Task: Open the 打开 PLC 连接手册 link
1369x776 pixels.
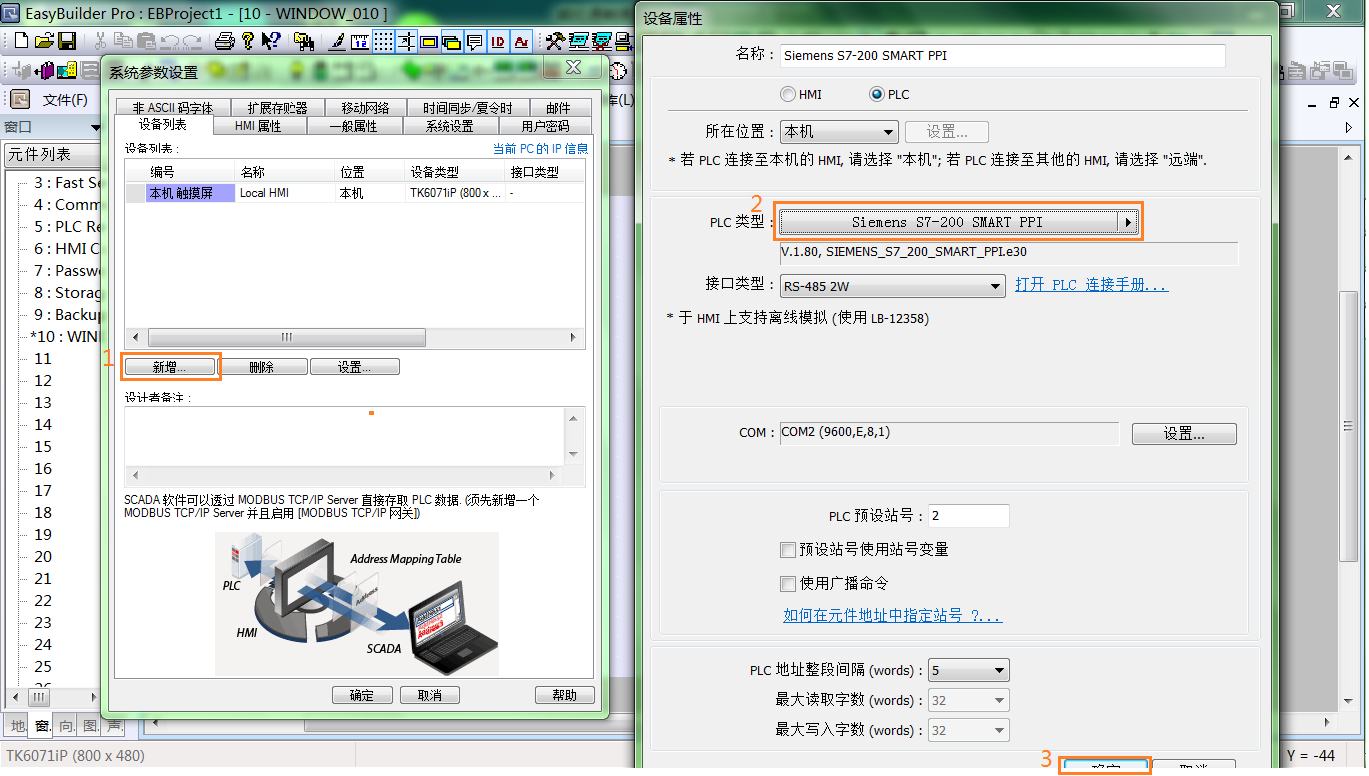Action: coord(1091,285)
